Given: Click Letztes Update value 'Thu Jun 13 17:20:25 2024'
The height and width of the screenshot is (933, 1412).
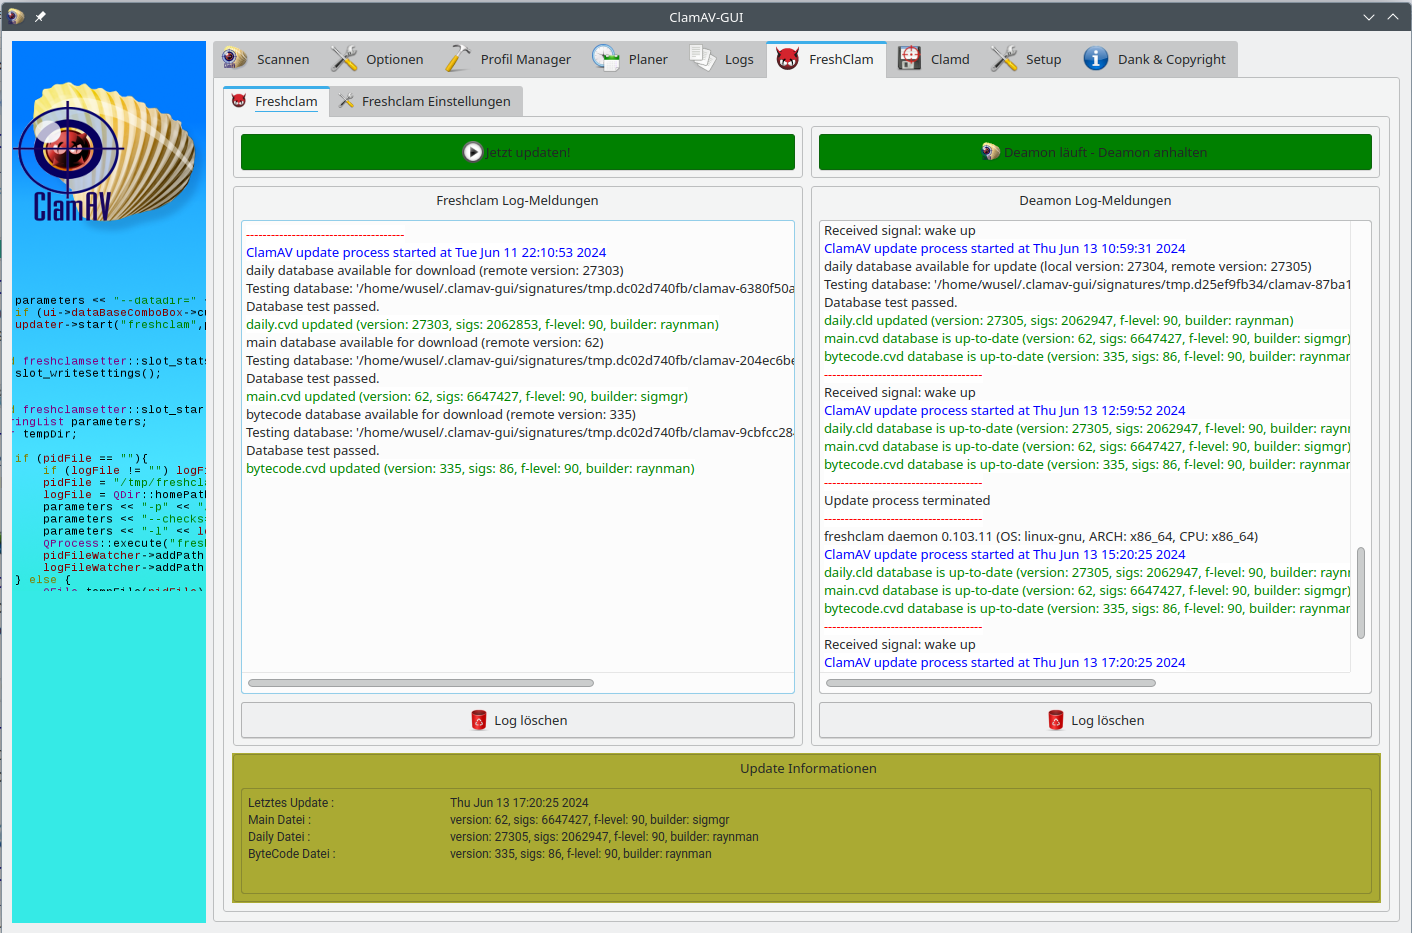Looking at the screenshot, I should (519, 803).
